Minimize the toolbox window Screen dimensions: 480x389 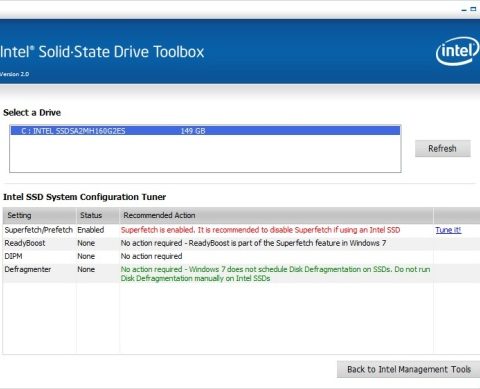(464, 10)
